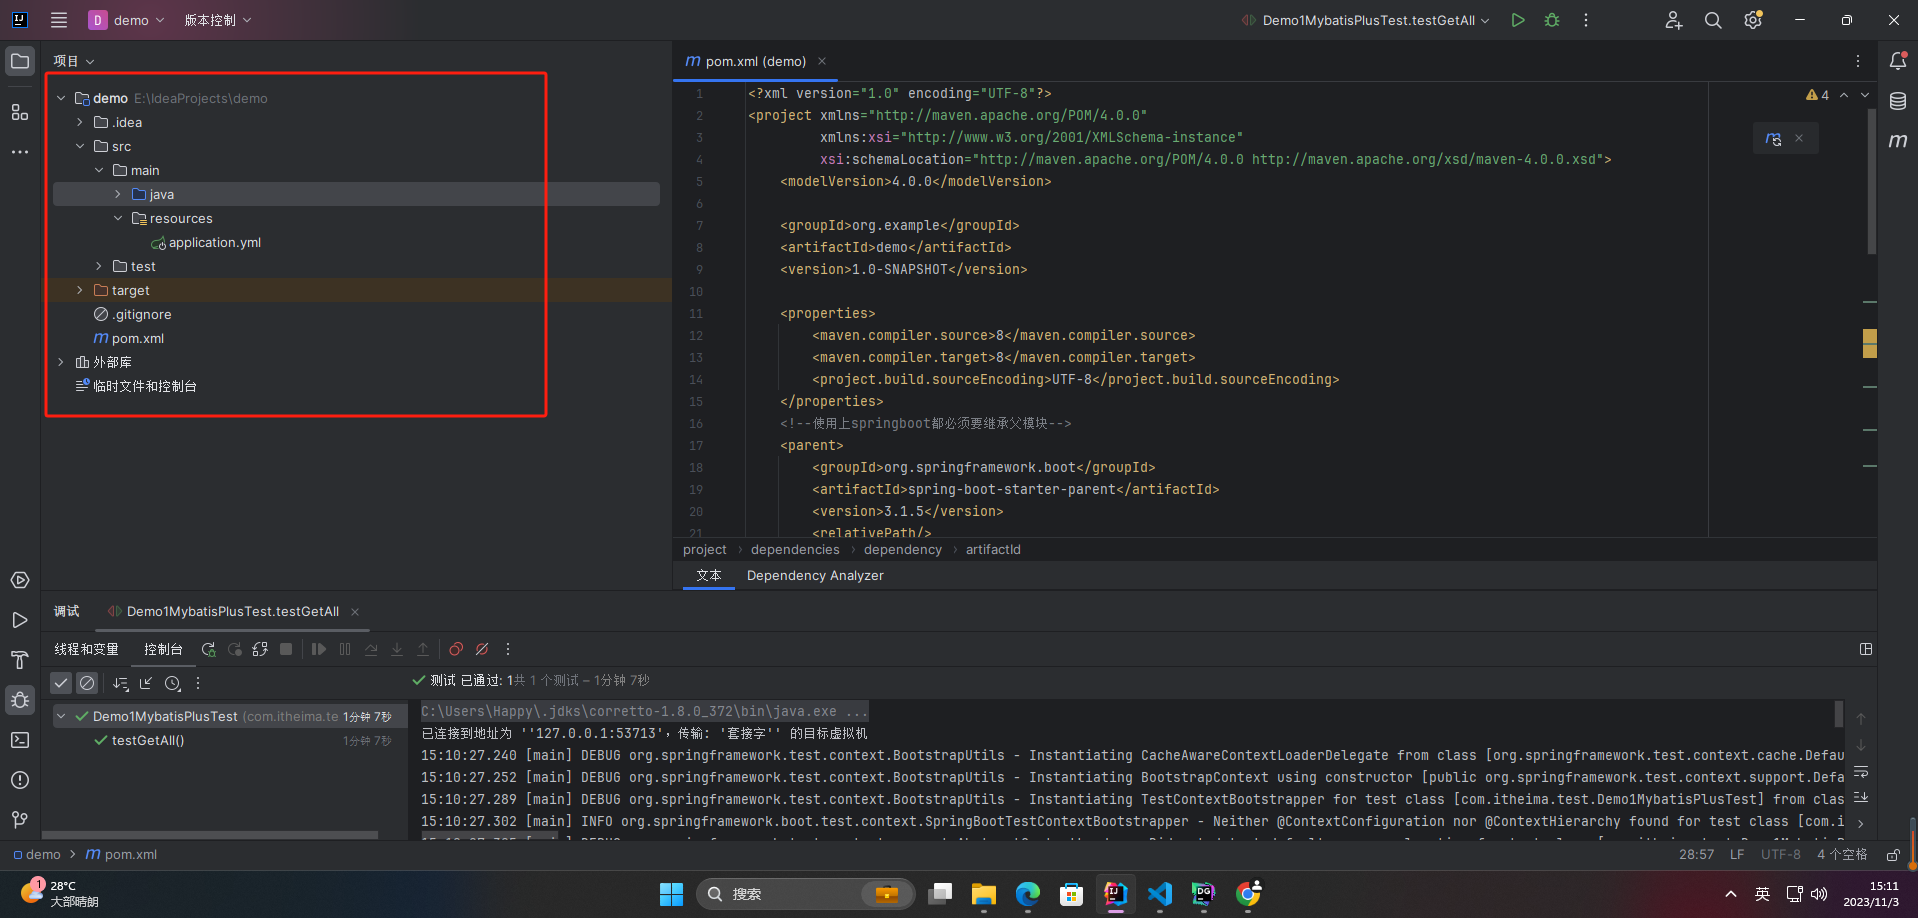The height and width of the screenshot is (918, 1918).
Task: Collapse all test results icon
Action: pyautogui.click(x=146, y=683)
